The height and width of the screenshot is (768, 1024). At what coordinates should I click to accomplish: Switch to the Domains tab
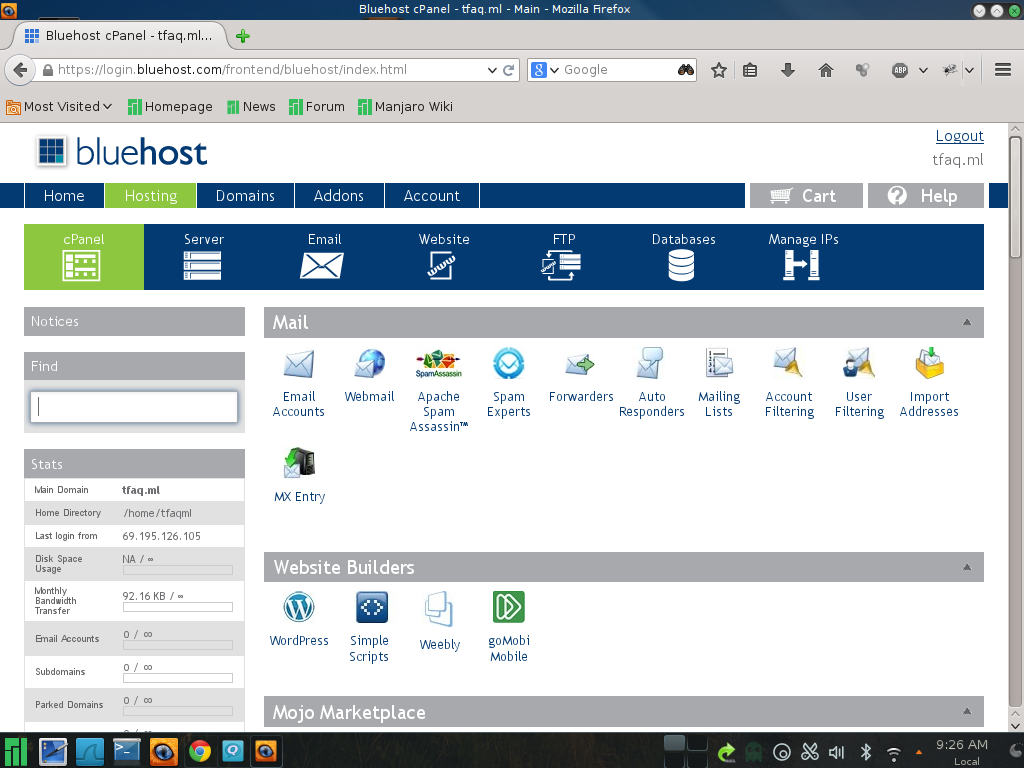coord(245,196)
